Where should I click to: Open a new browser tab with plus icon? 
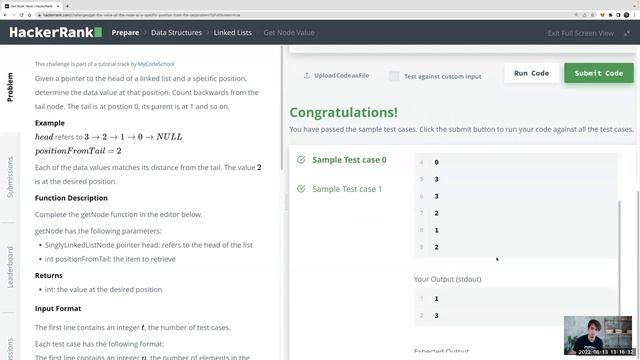pyautogui.click(x=67, y=6)
